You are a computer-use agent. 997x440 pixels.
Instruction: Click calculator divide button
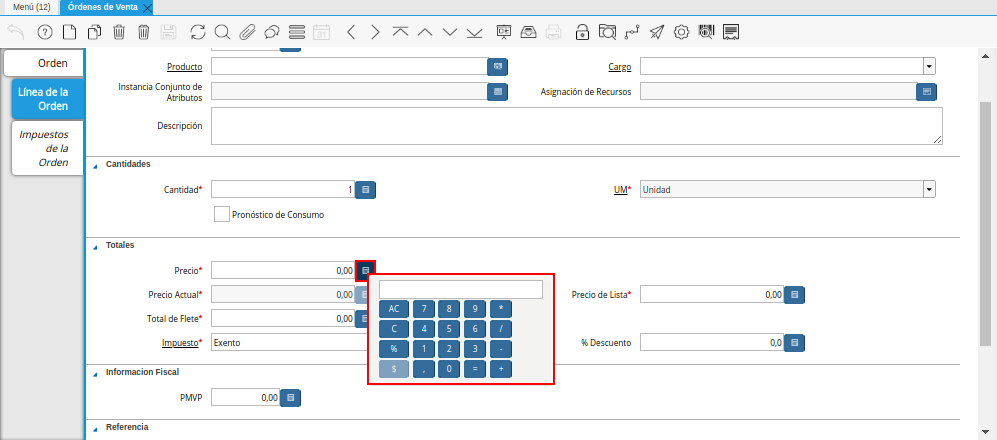(x=501, y=329)
